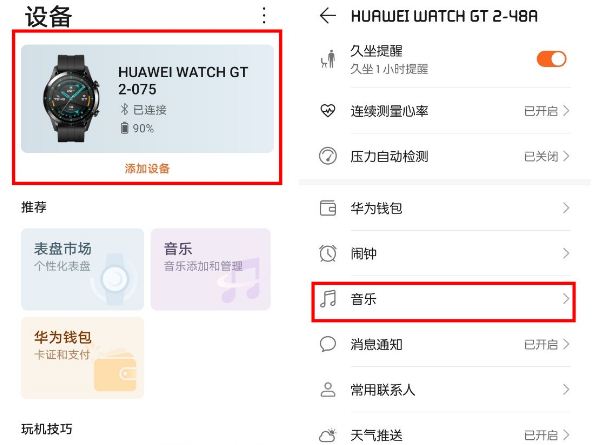The image size is (594, 445).
Task: Open the 常用联系人 list entry
Action: (444, 389)
